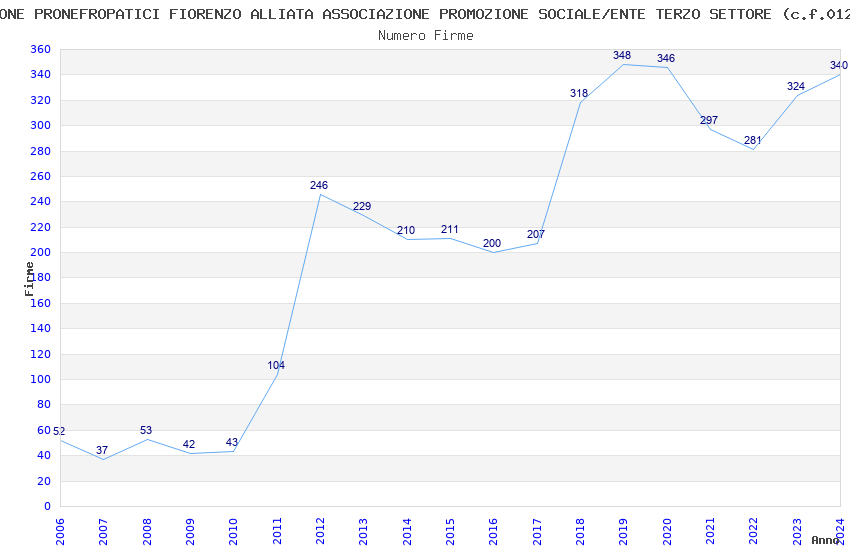Viewport: 850px width, 550px height.
Task: Click the x-axis year label 2011
Action: pos(277,532)
